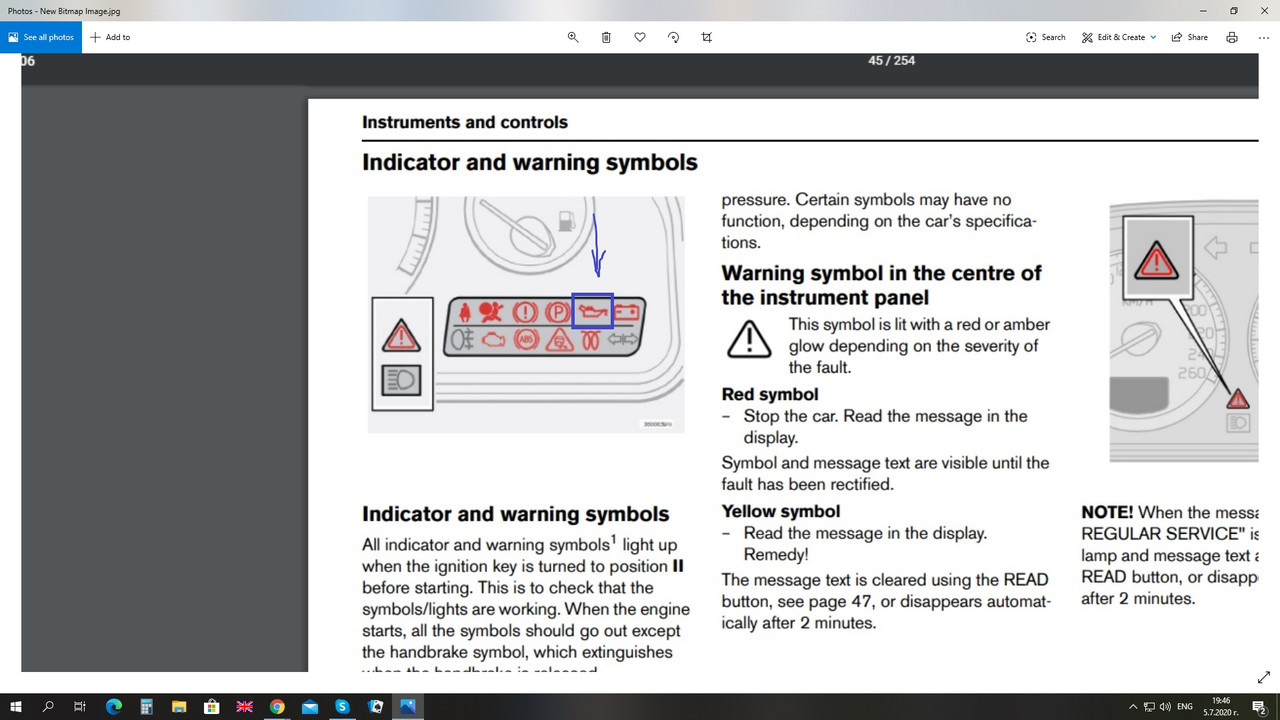Open File Explorer from taskbar

(178, 706)
